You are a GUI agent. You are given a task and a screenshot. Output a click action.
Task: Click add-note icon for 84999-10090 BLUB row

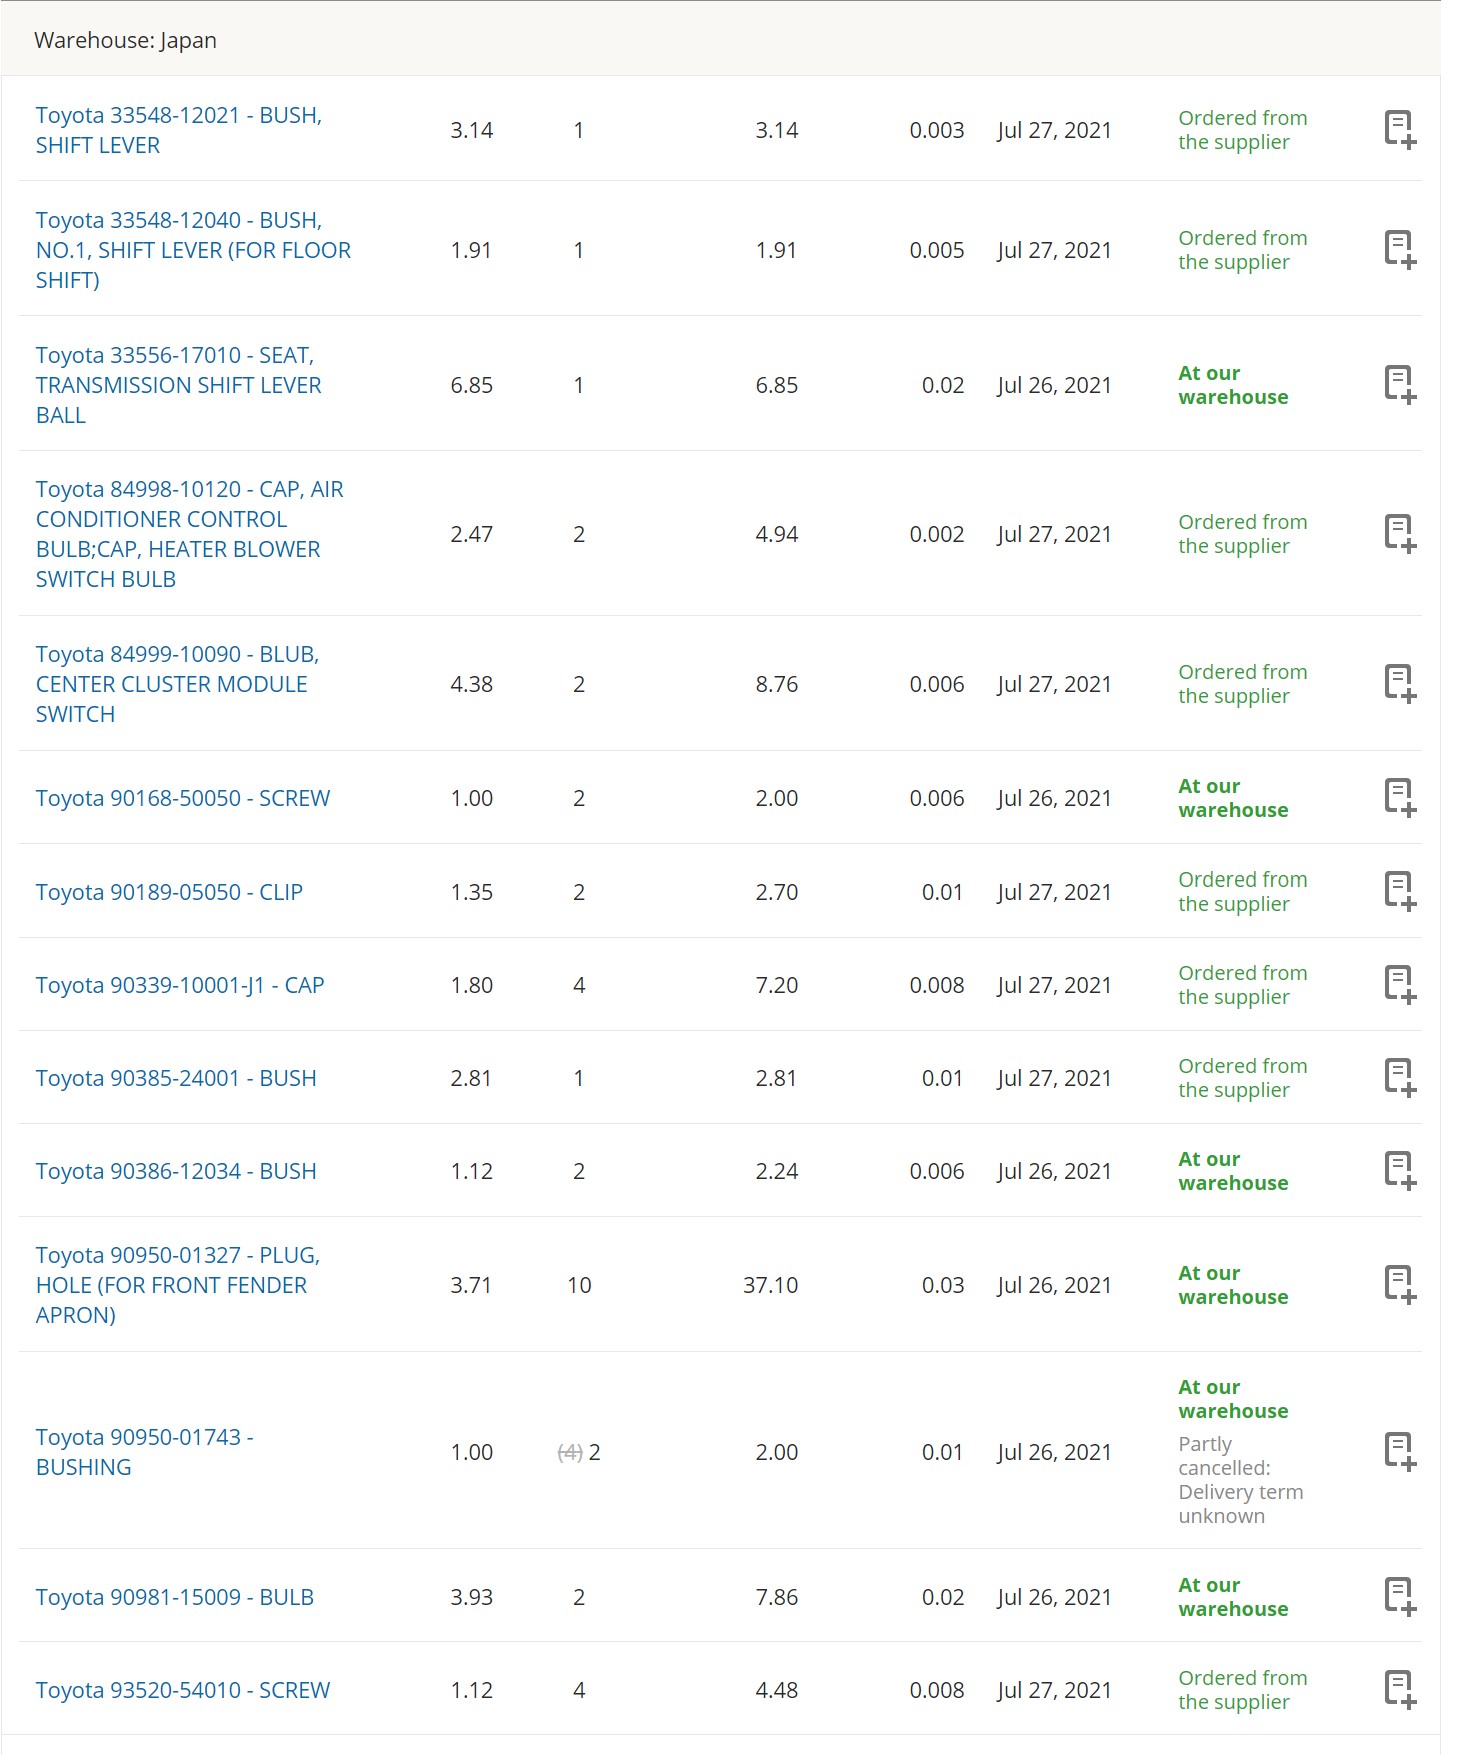pyautogui.click(x=1400, y=684)
